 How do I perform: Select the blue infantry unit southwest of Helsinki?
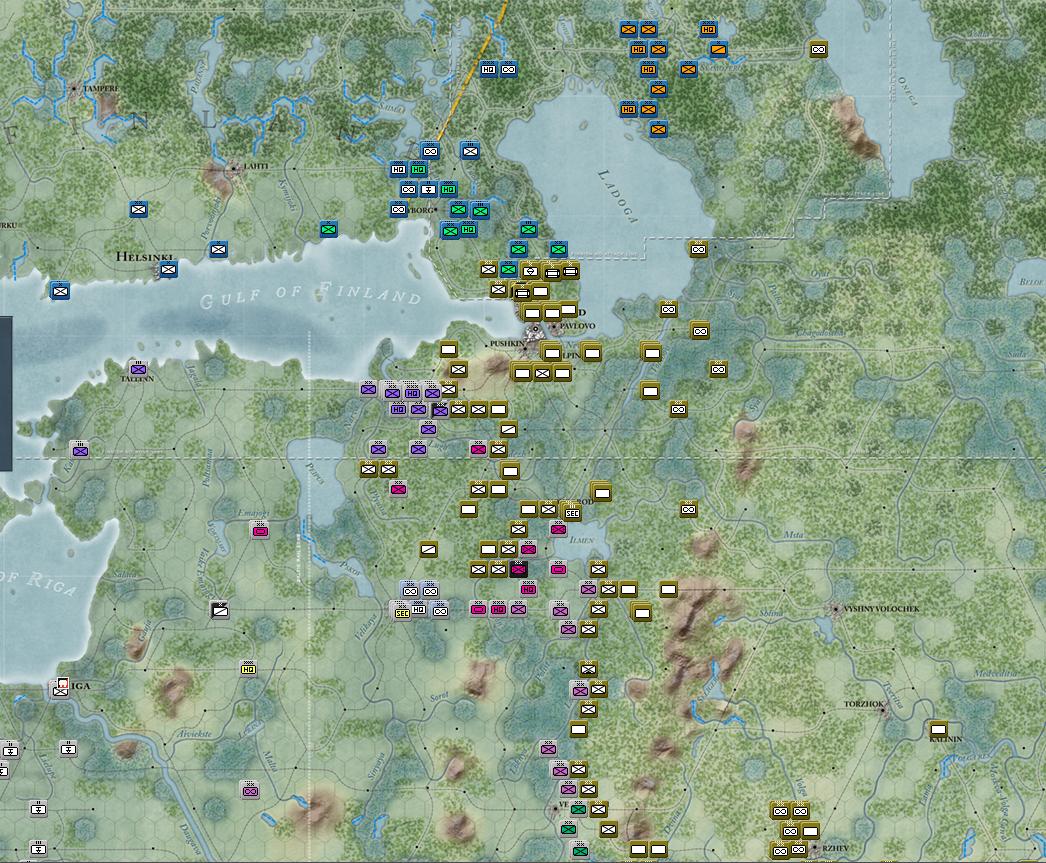point(60,291)
